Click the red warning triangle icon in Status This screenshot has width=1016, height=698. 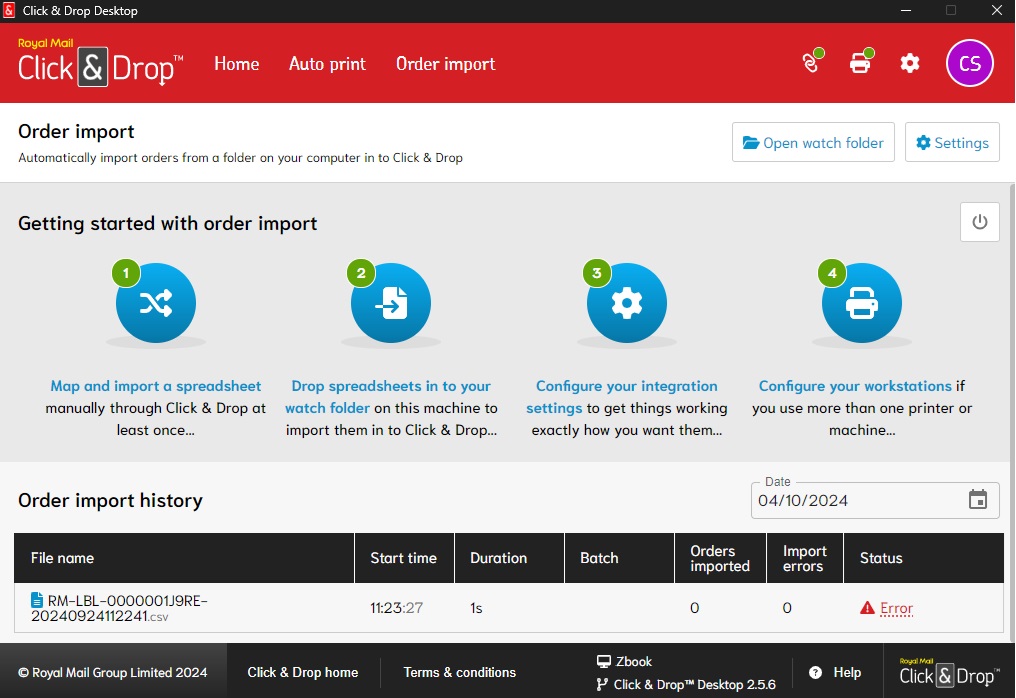click(x=867, y=608)
